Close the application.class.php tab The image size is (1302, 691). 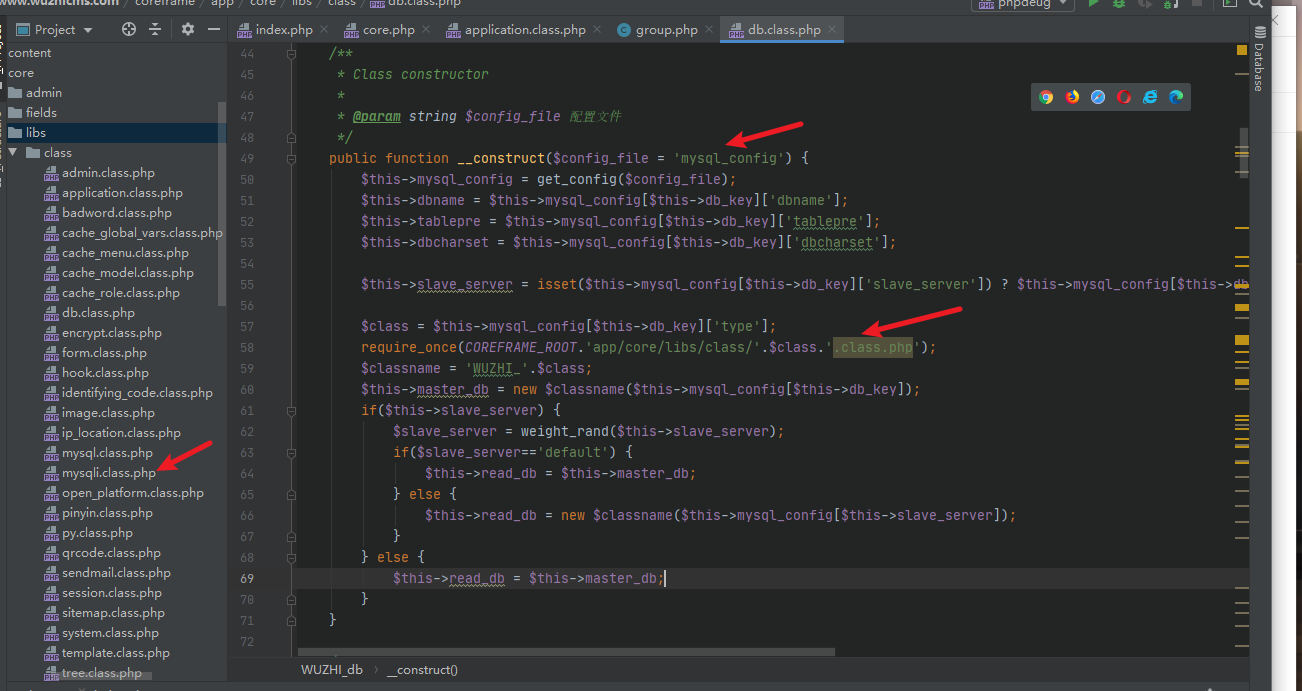(597, 30)
